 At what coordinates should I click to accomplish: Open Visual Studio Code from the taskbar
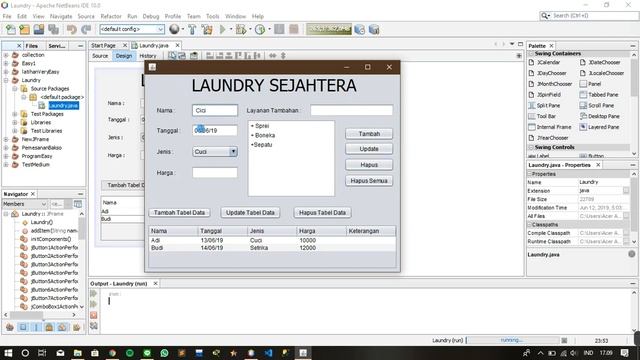(268, 353)
